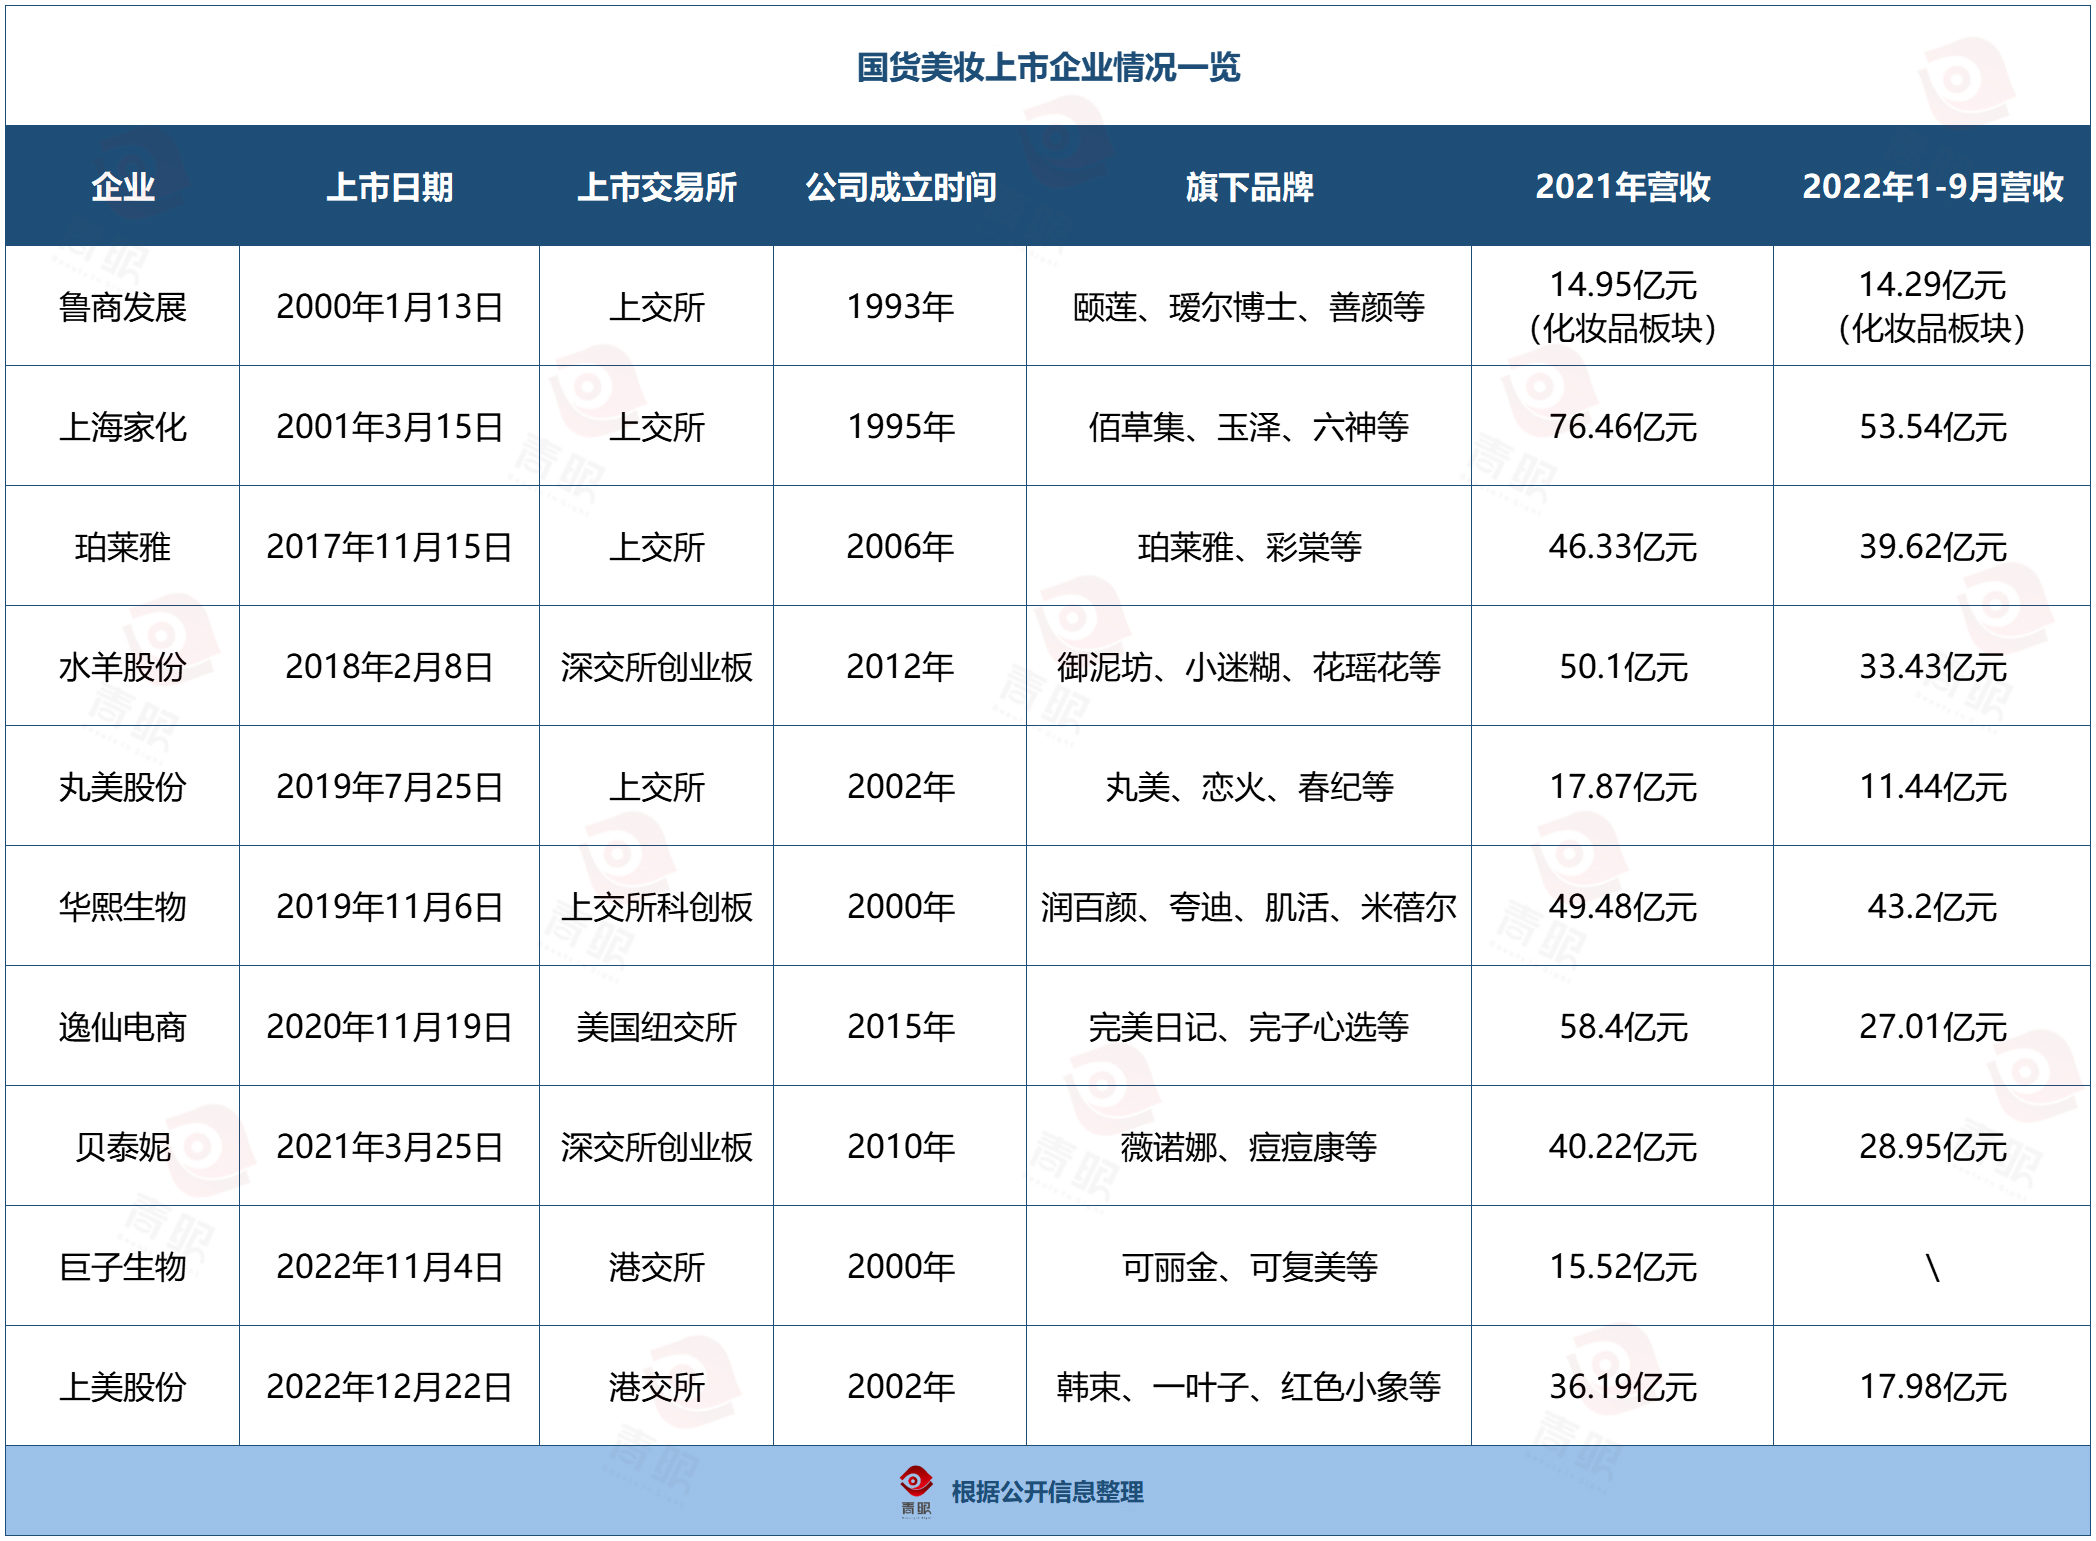Select the 旗下品牌 column header
Screen dimensions: 2096x1541
[1248, 187]
